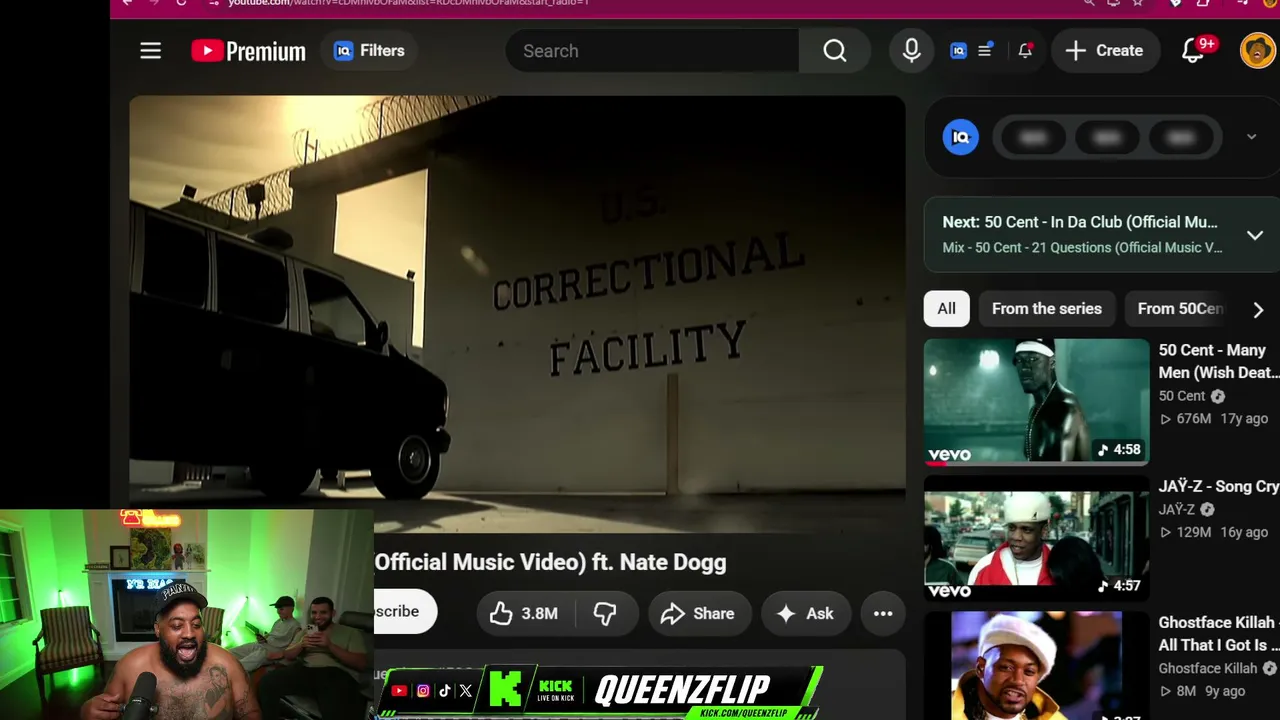Click the Ask button with sparkle

(x=806, y=614)
